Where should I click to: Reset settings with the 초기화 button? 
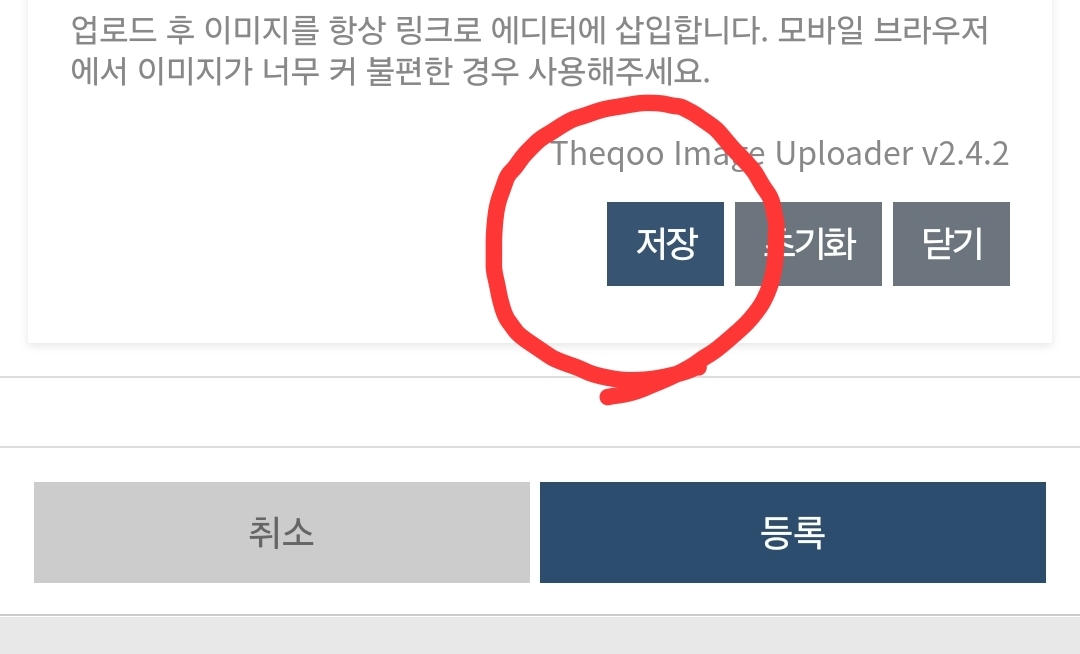pyautogui.click(x=808, y=244)
